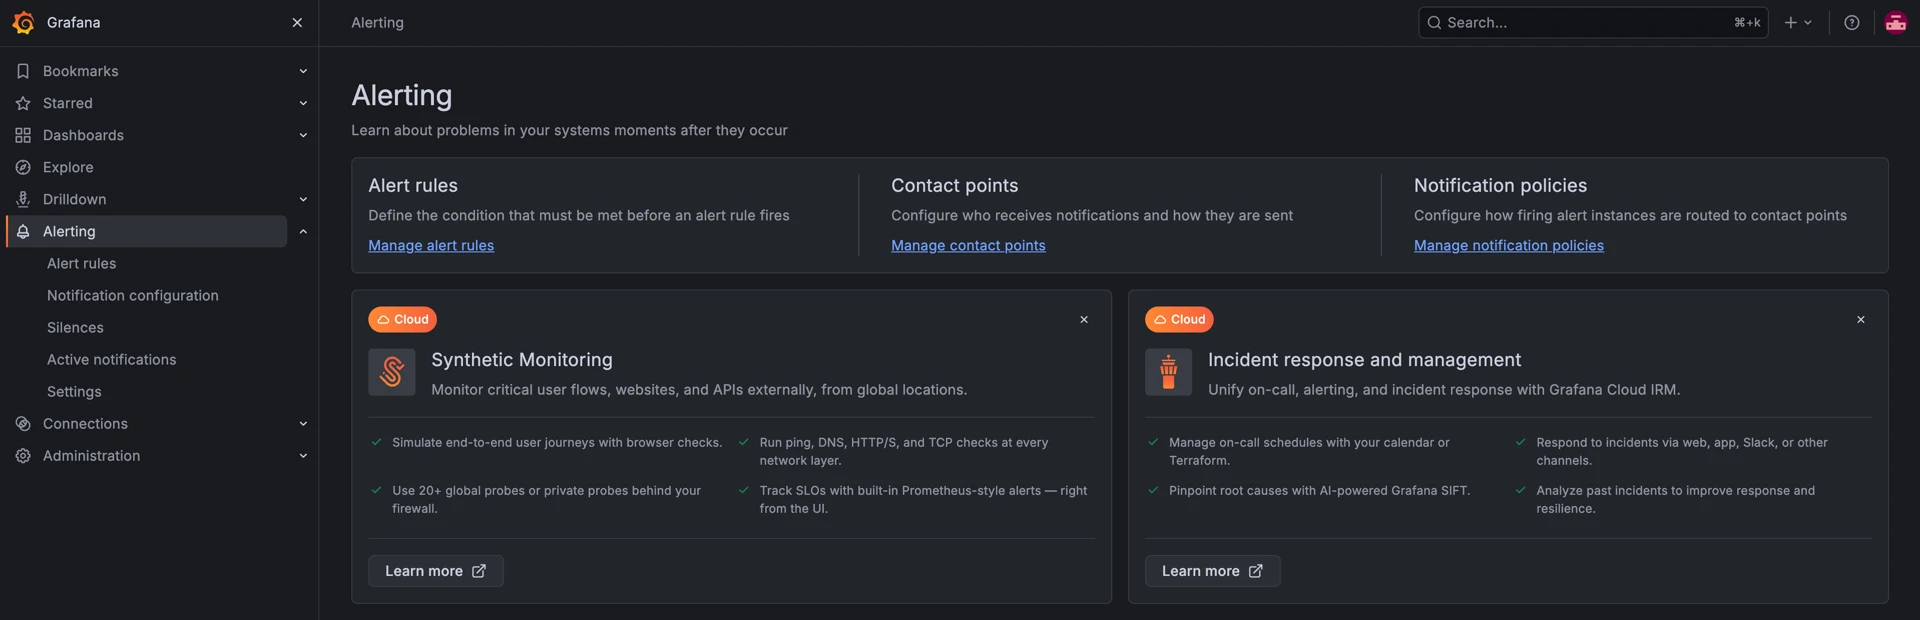The width and height of the screenshot is (1920, 620).
Task: Expand the Drilldown section chevron
Action: (303, 199)
